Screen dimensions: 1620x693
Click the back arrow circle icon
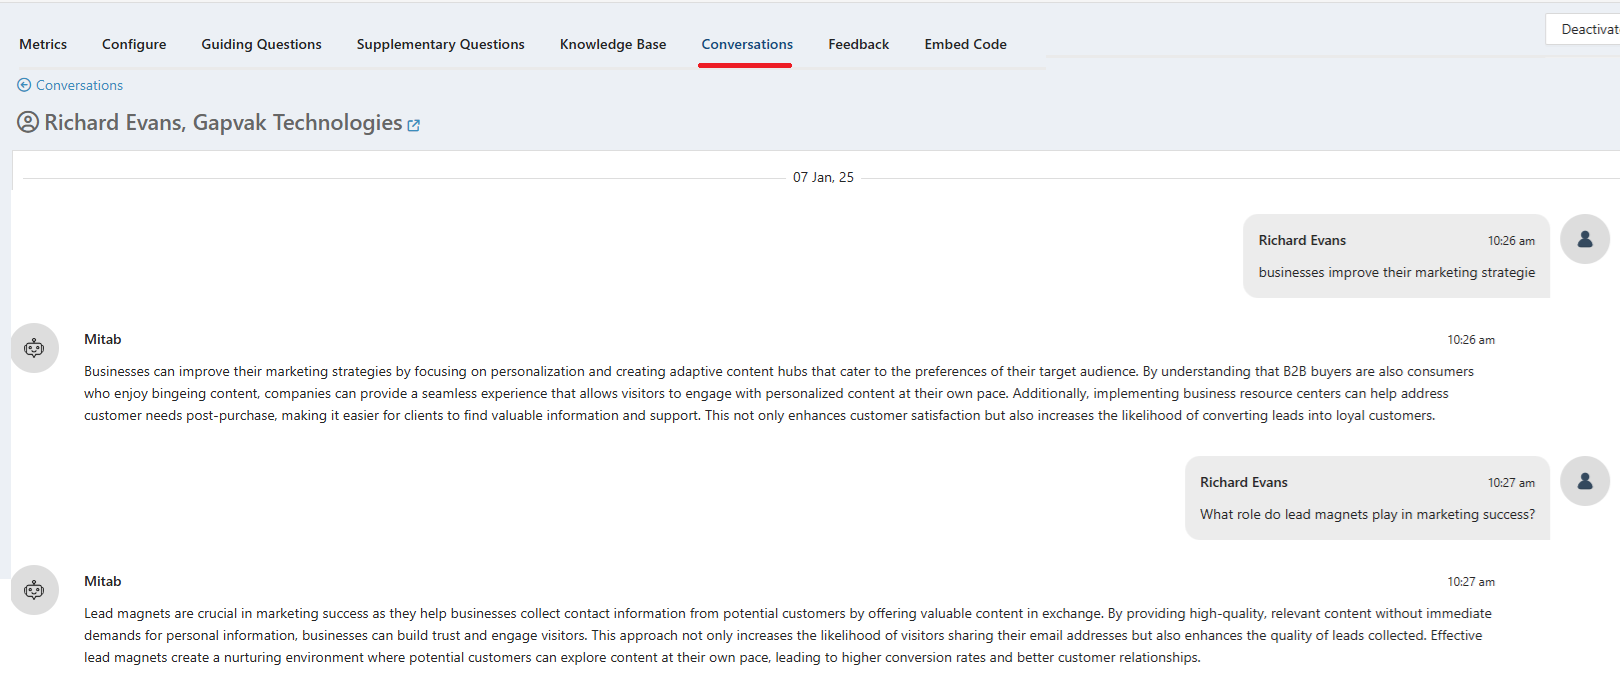24,85
